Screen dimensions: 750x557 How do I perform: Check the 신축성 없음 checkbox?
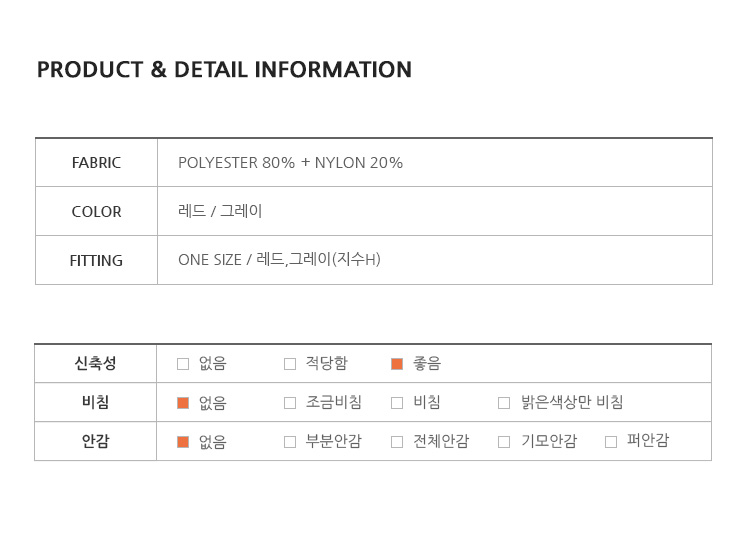(x=183, y=364)
